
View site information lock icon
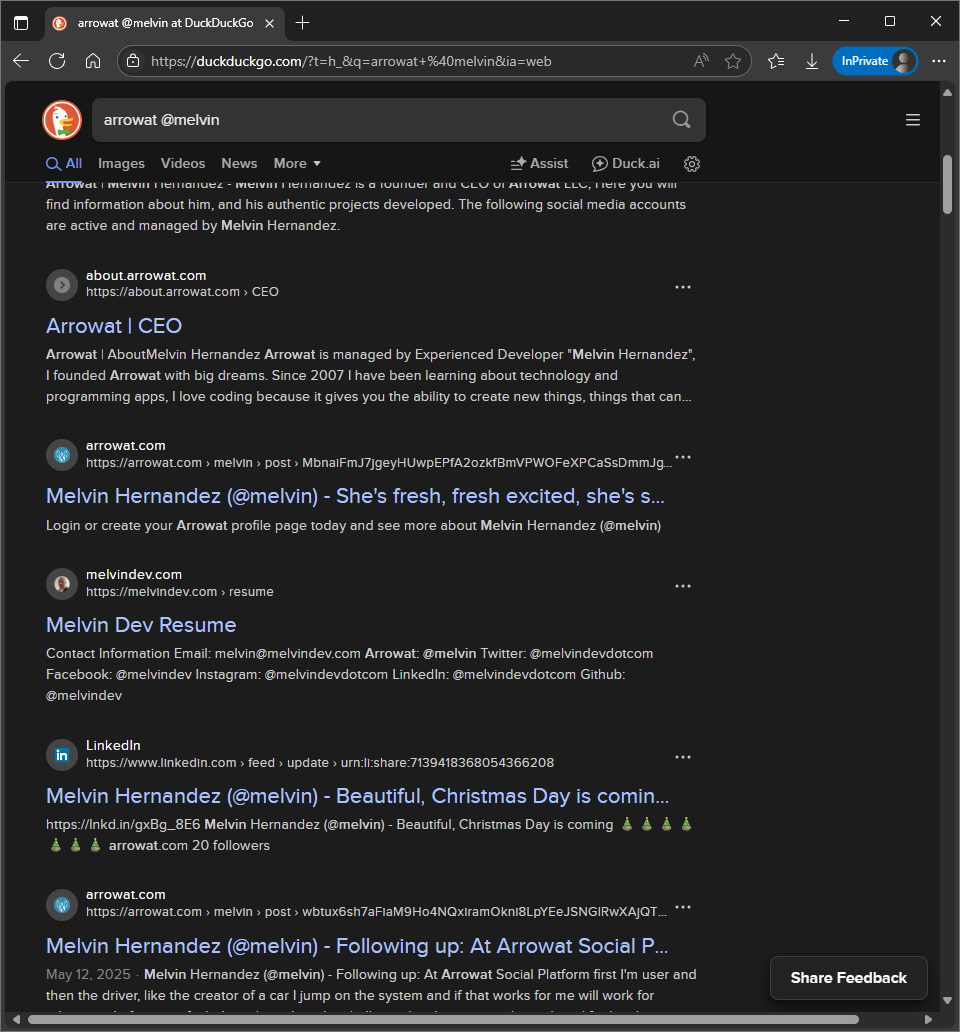click(x=133, y=61)
